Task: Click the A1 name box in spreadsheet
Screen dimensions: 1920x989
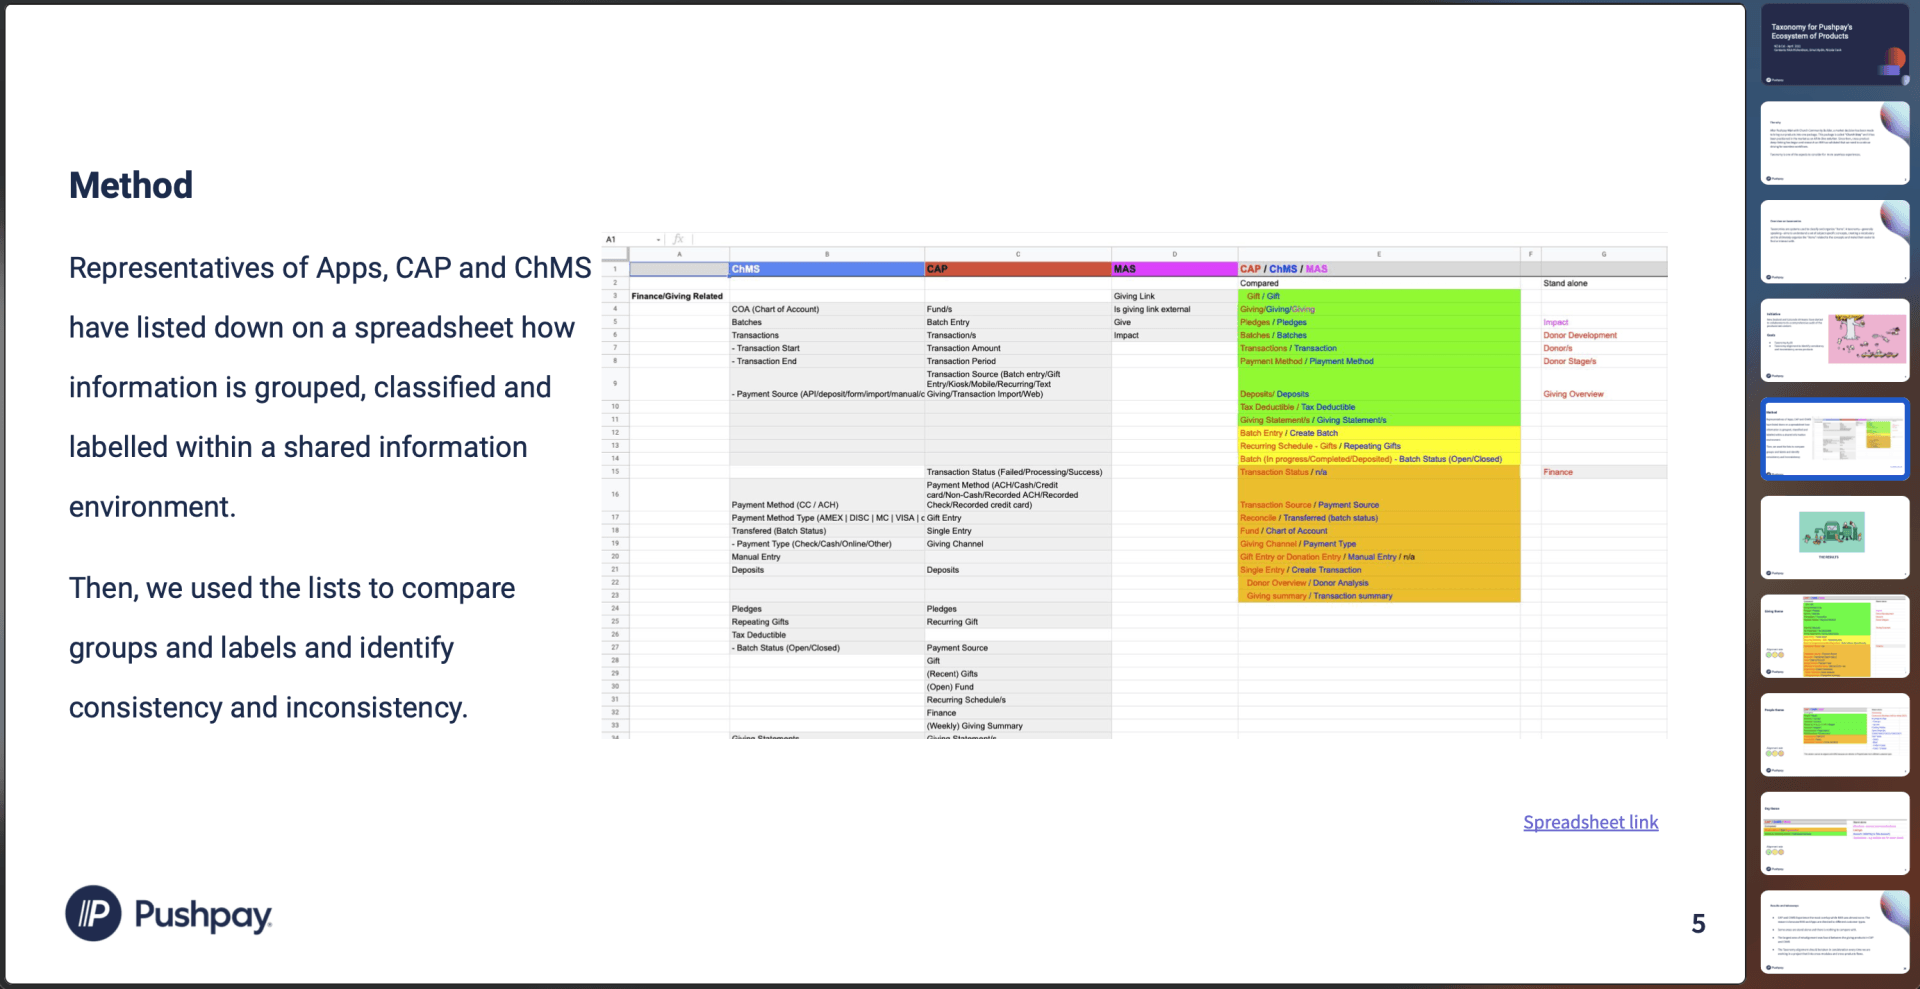Action: click(x=633, y=240)
